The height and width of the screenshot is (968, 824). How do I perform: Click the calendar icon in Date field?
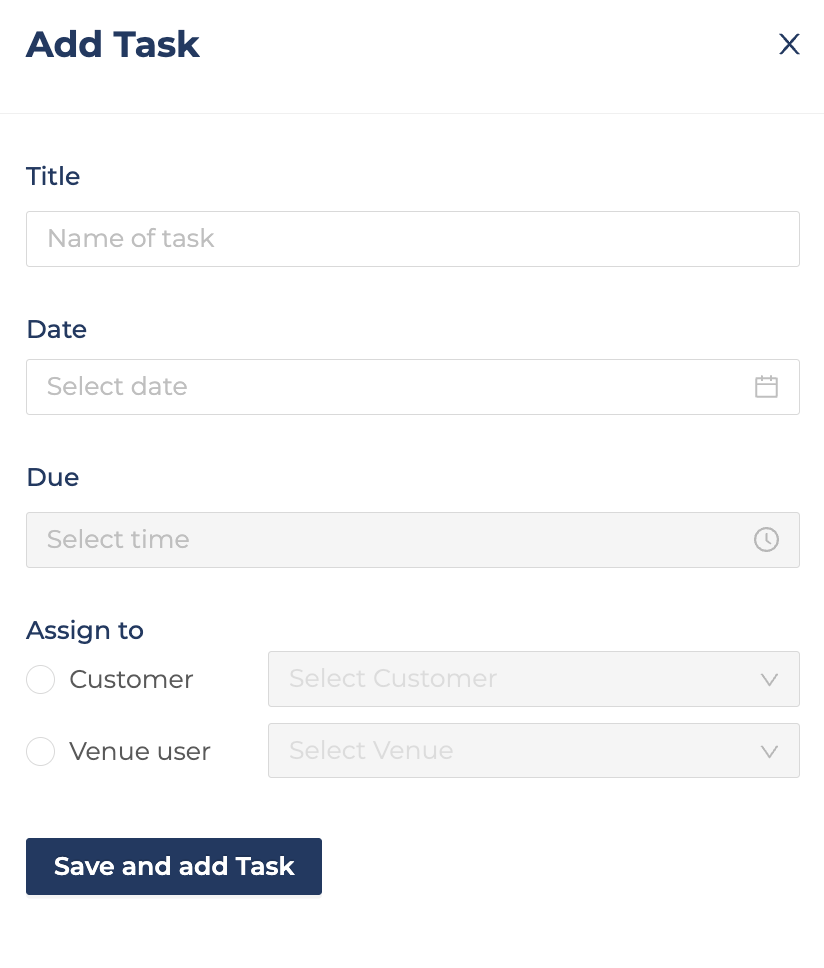point(766,387)
